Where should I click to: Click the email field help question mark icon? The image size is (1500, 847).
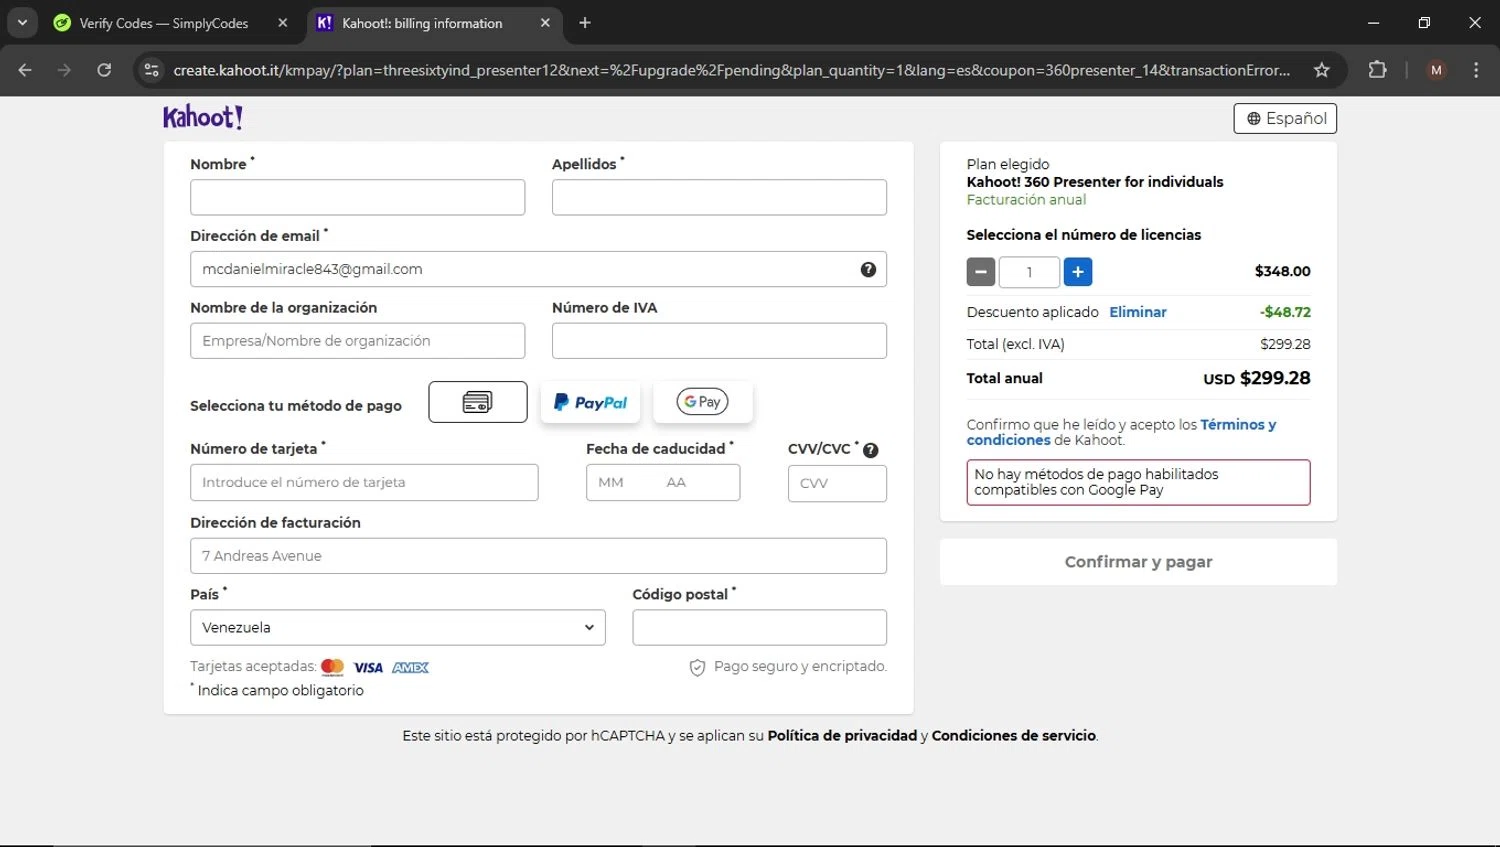(868, 269)
